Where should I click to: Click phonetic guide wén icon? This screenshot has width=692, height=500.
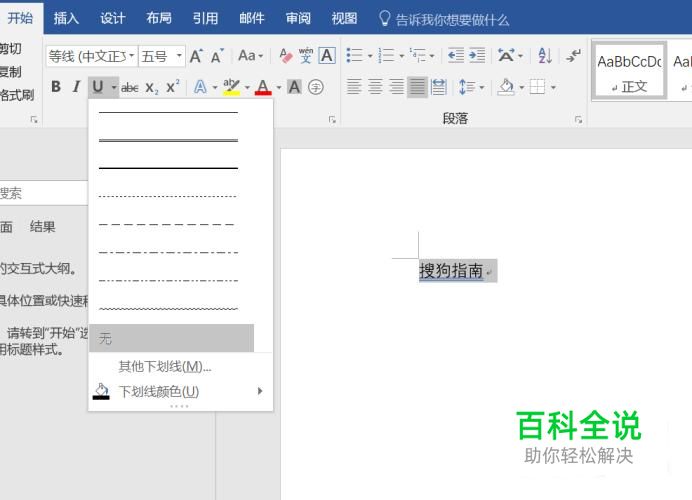(x=306, y=56)
